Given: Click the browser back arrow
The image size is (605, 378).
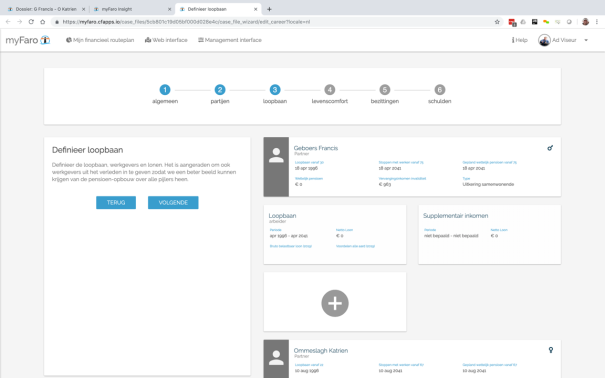Looking at the screenshot, I should tap(8, 22).
